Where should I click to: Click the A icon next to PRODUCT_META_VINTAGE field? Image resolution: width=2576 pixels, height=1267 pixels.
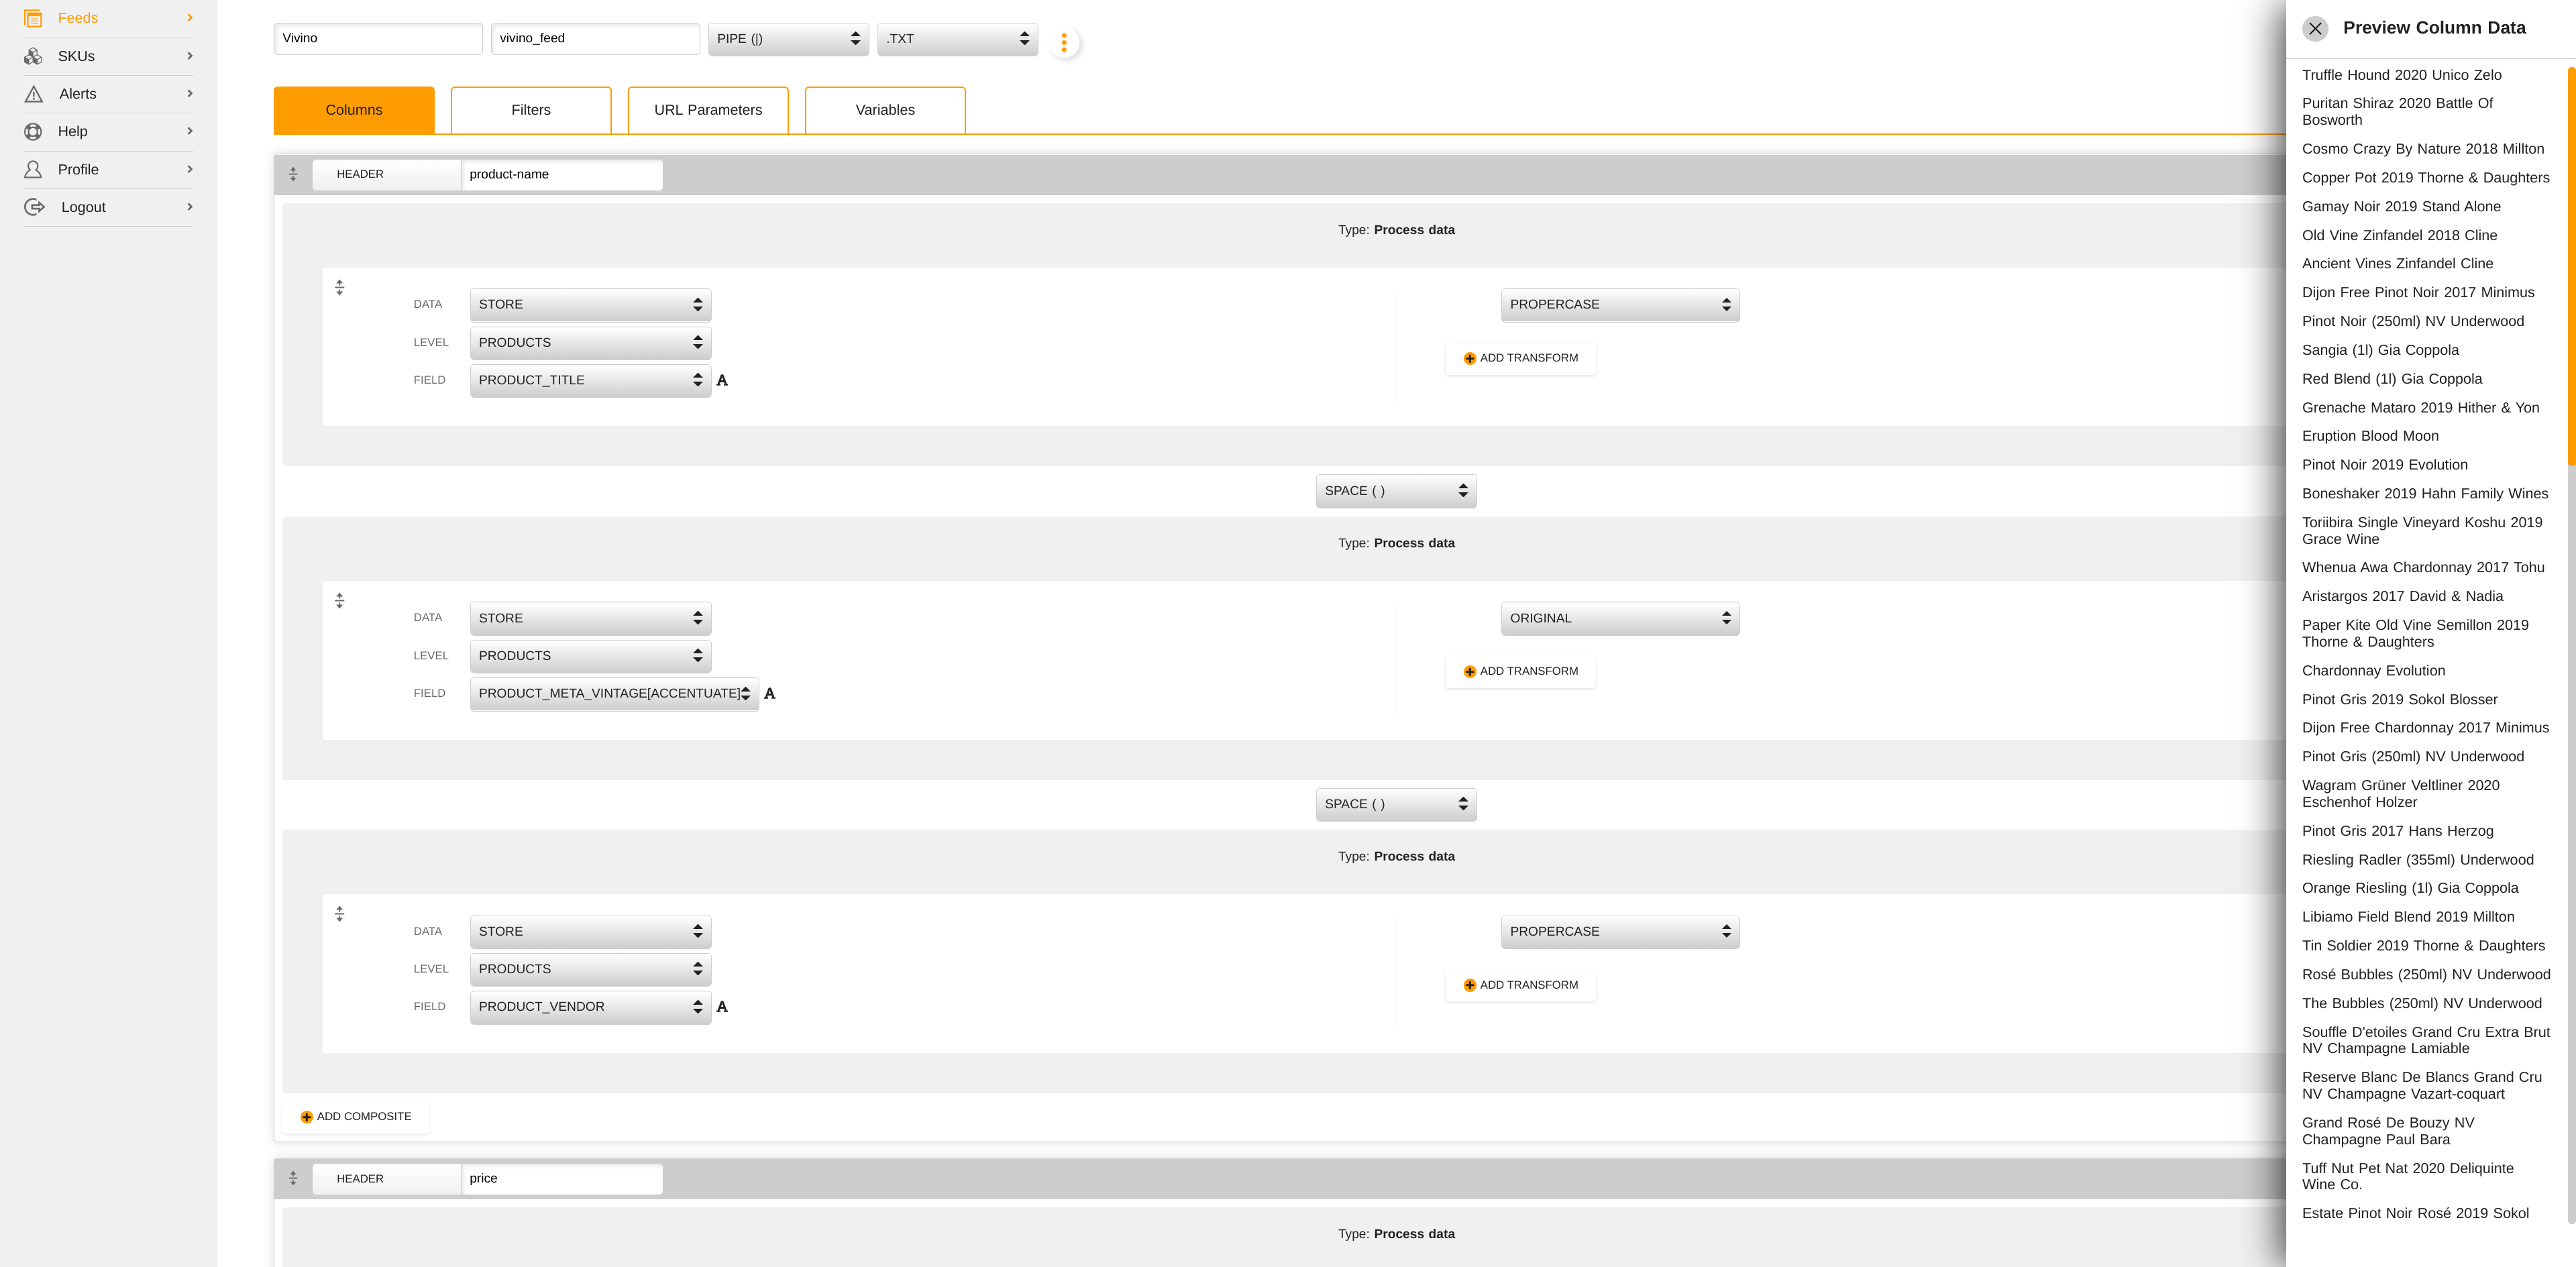(769, 693)
